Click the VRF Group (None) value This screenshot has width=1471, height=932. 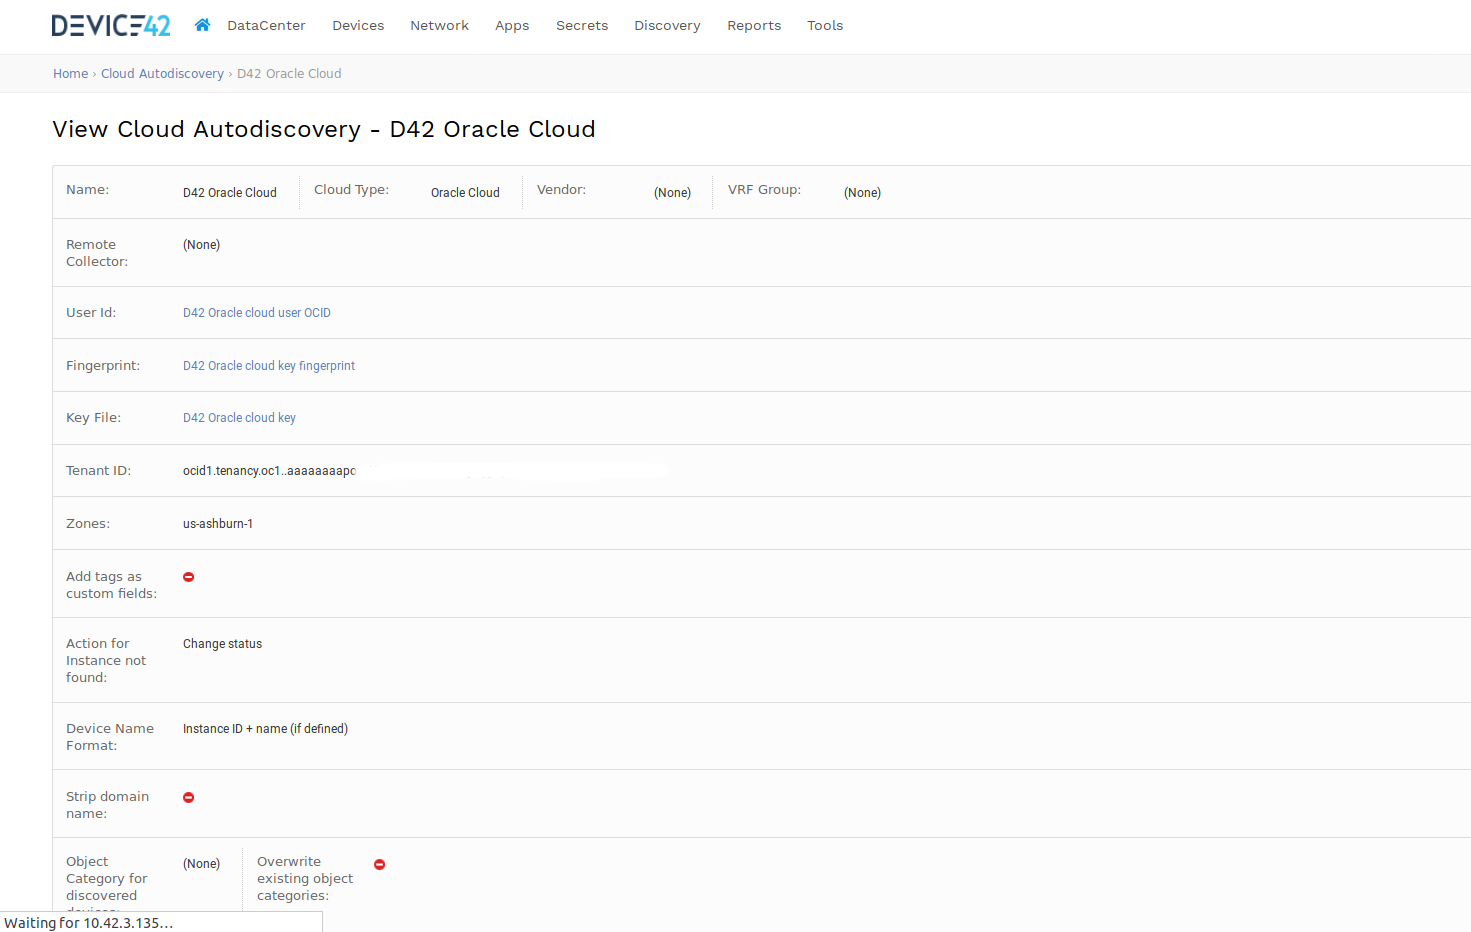coord(862,193)
